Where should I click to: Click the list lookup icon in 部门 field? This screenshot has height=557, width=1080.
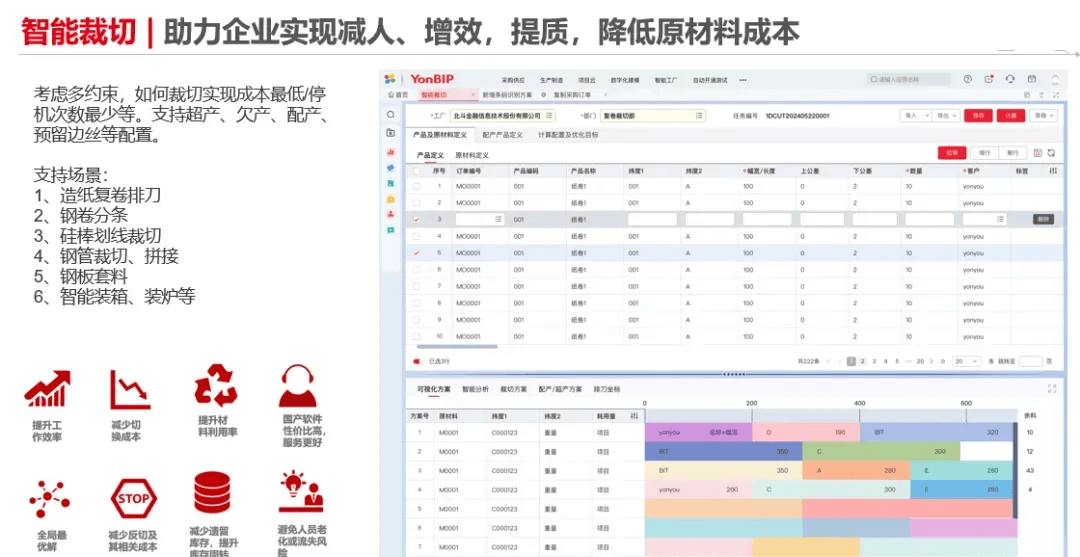[x=699, y=116]
